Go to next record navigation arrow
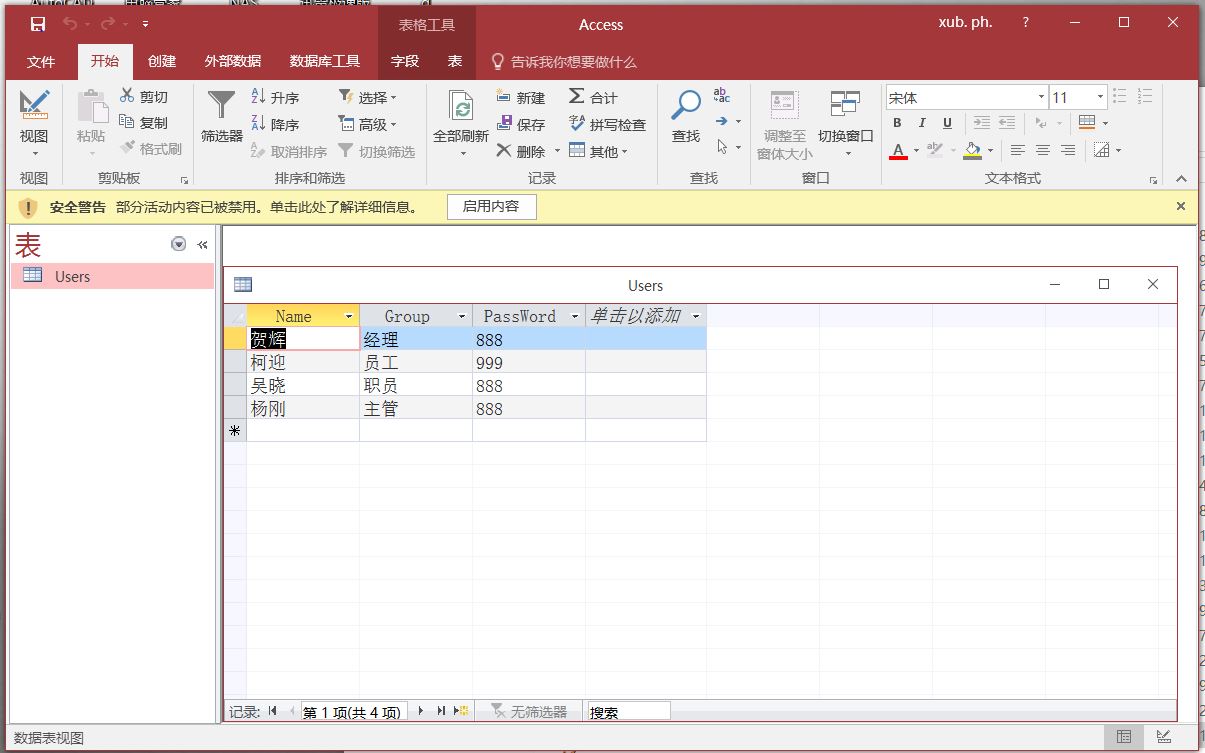Screen dimensions: 1205x753 (421, 711)
